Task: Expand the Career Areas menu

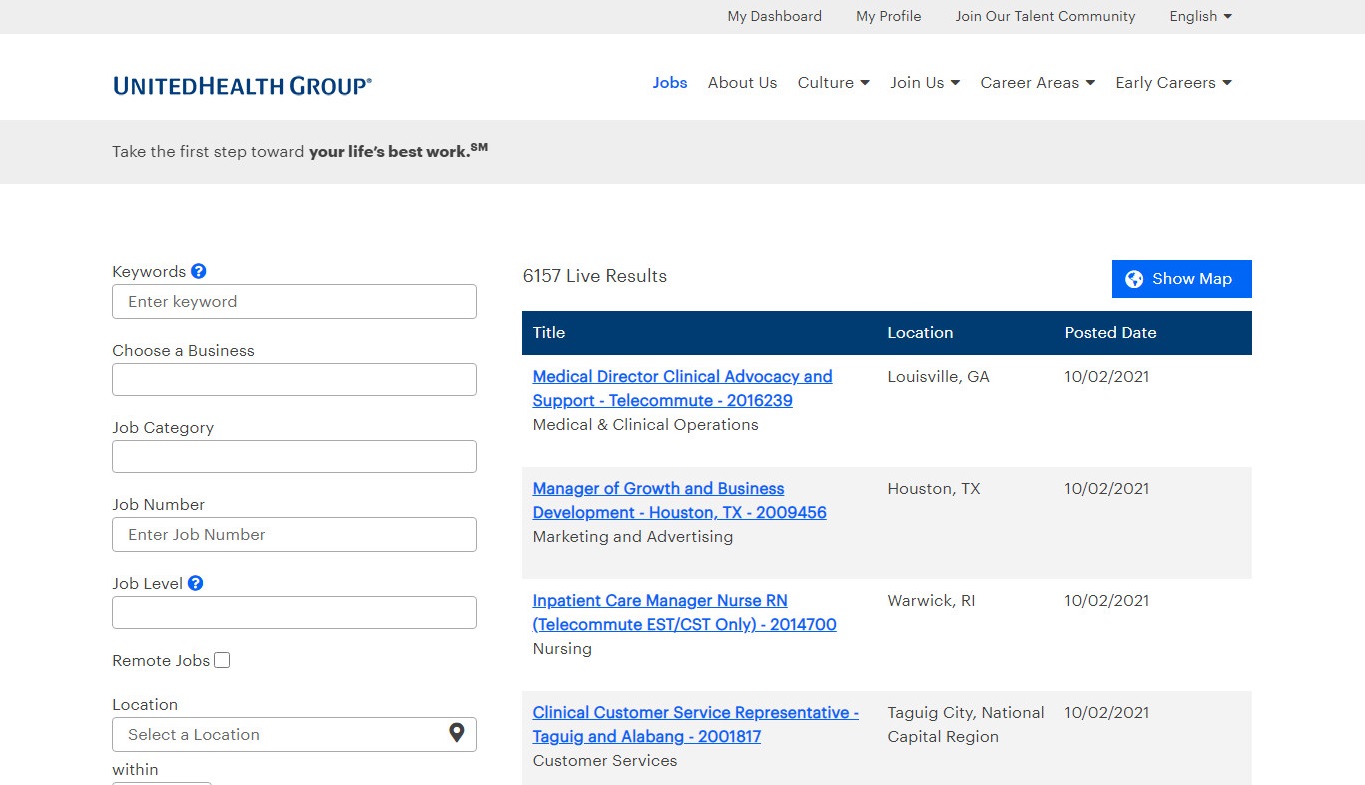Action: click(x=1037, y=83)
